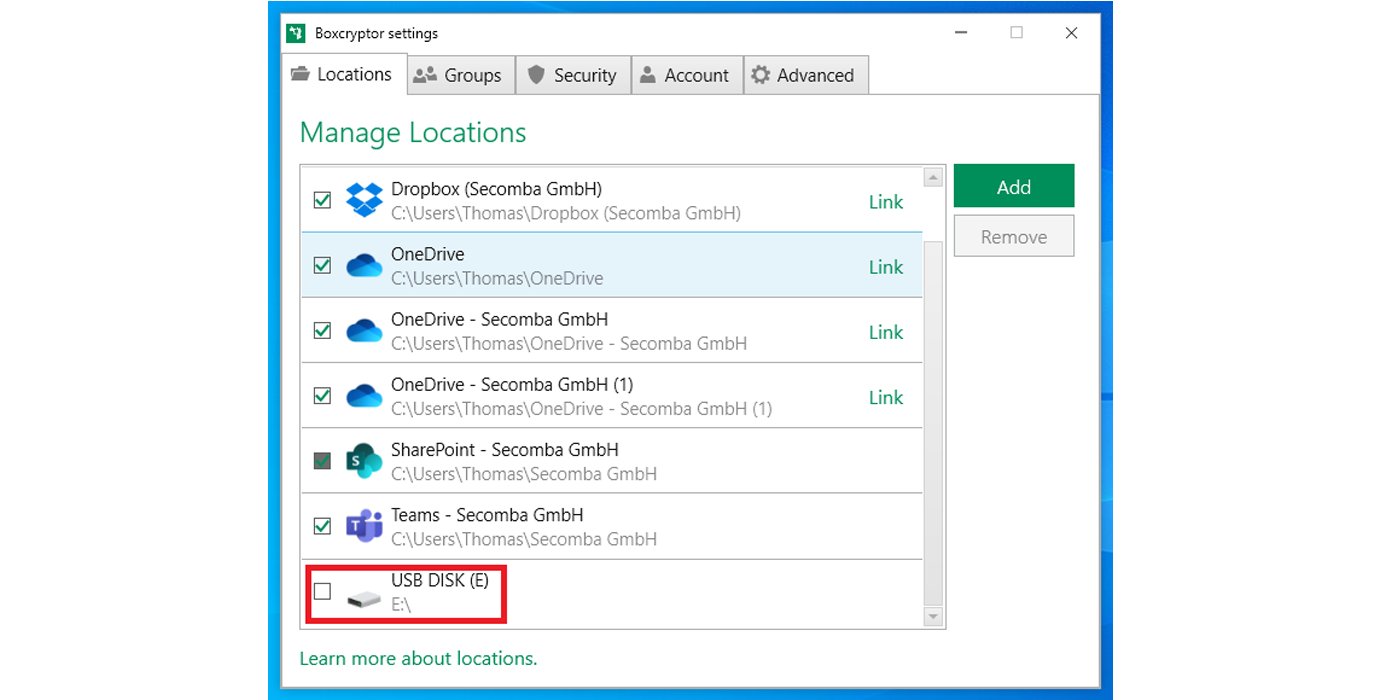1400x700 pixels.
Task: Enable the USB DISK (E) checkbox
Action: coord(322,591)
